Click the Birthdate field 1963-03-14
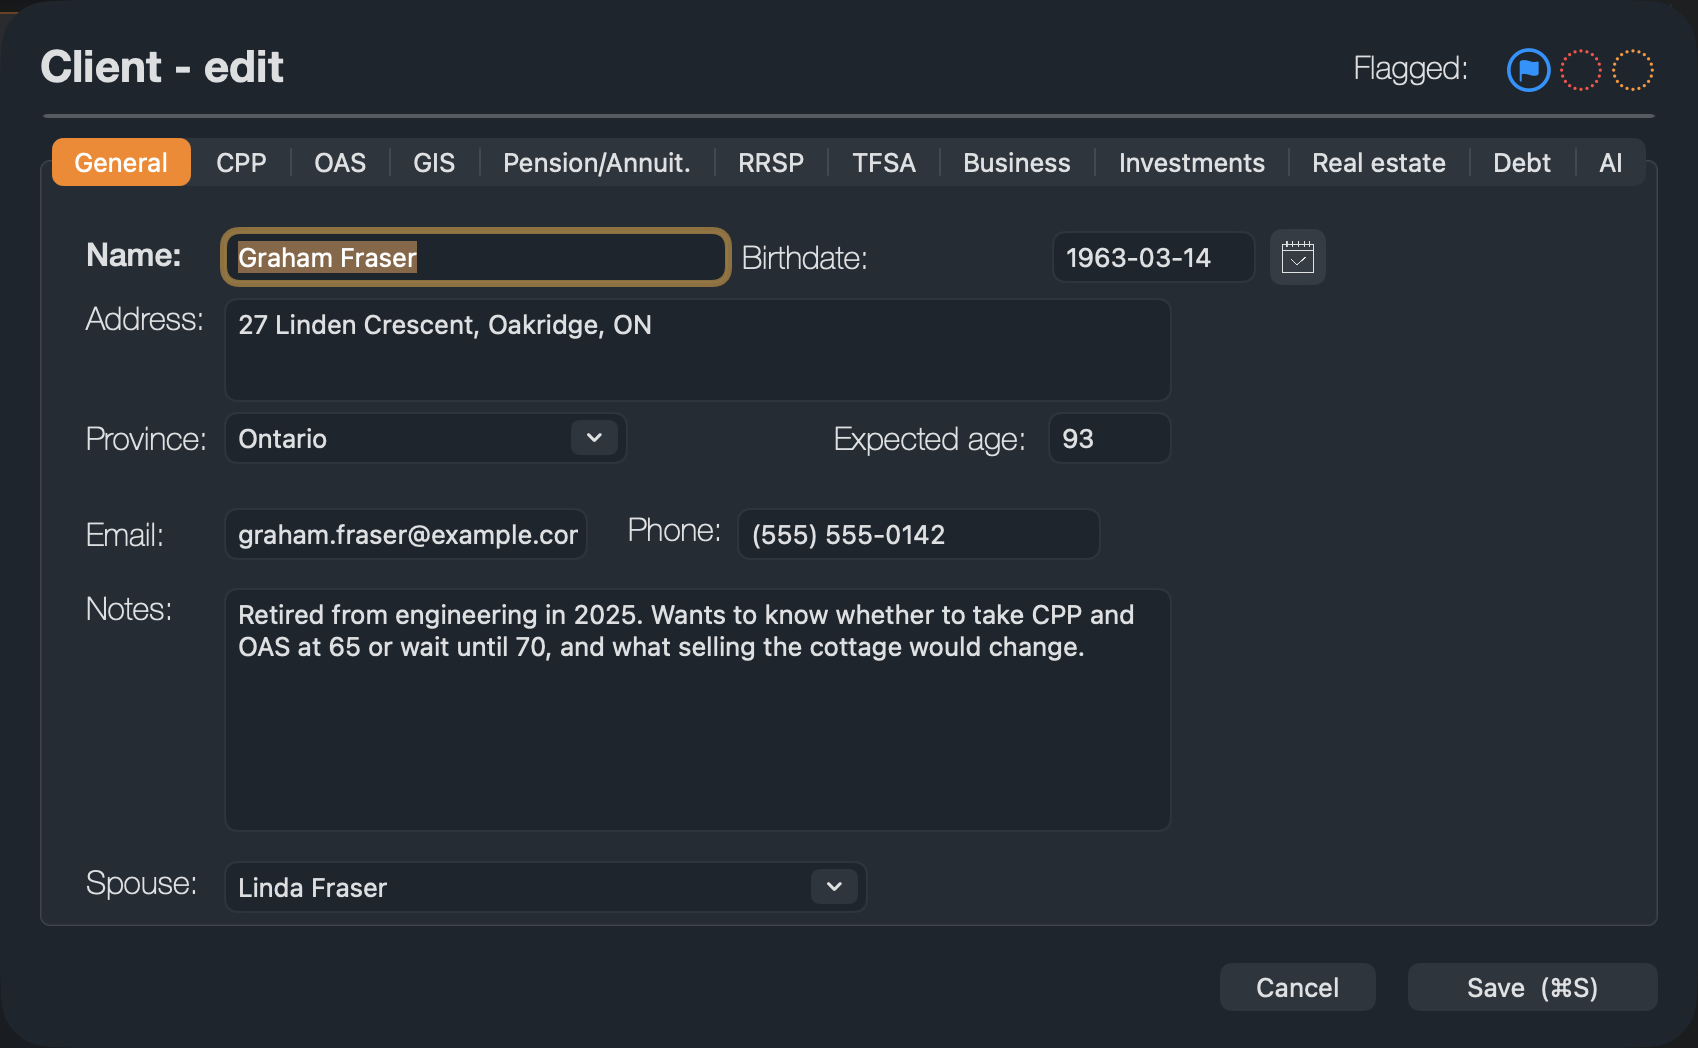Viewport: 1698px width, 1048px height. tap(1153, 257)
